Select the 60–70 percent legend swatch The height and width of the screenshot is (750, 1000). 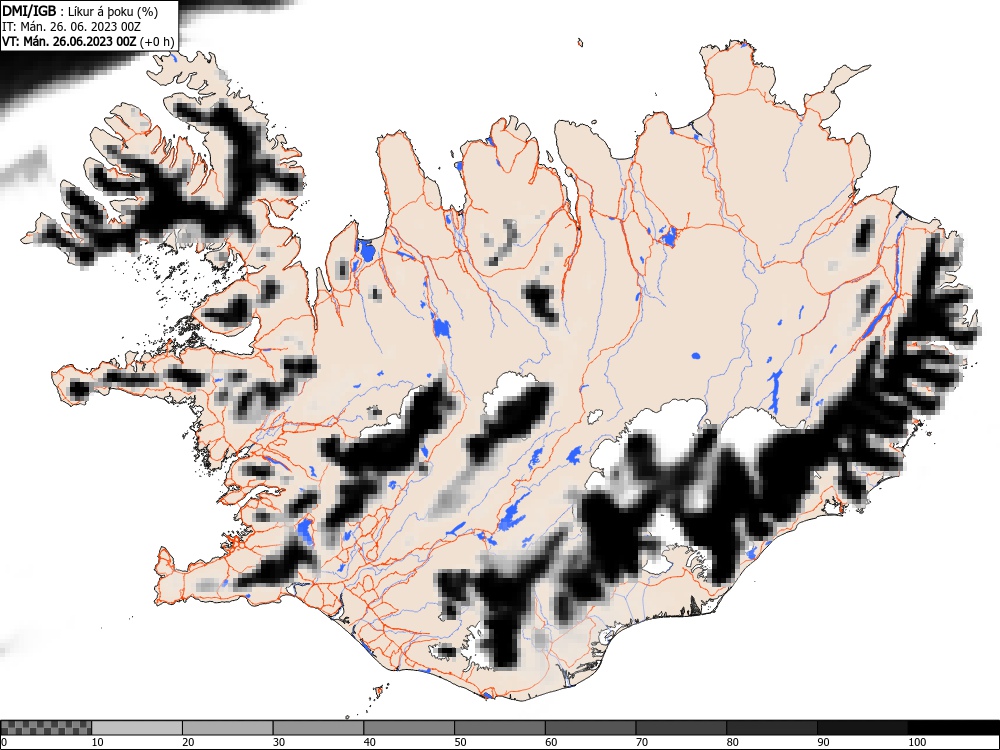click(591, 728)
